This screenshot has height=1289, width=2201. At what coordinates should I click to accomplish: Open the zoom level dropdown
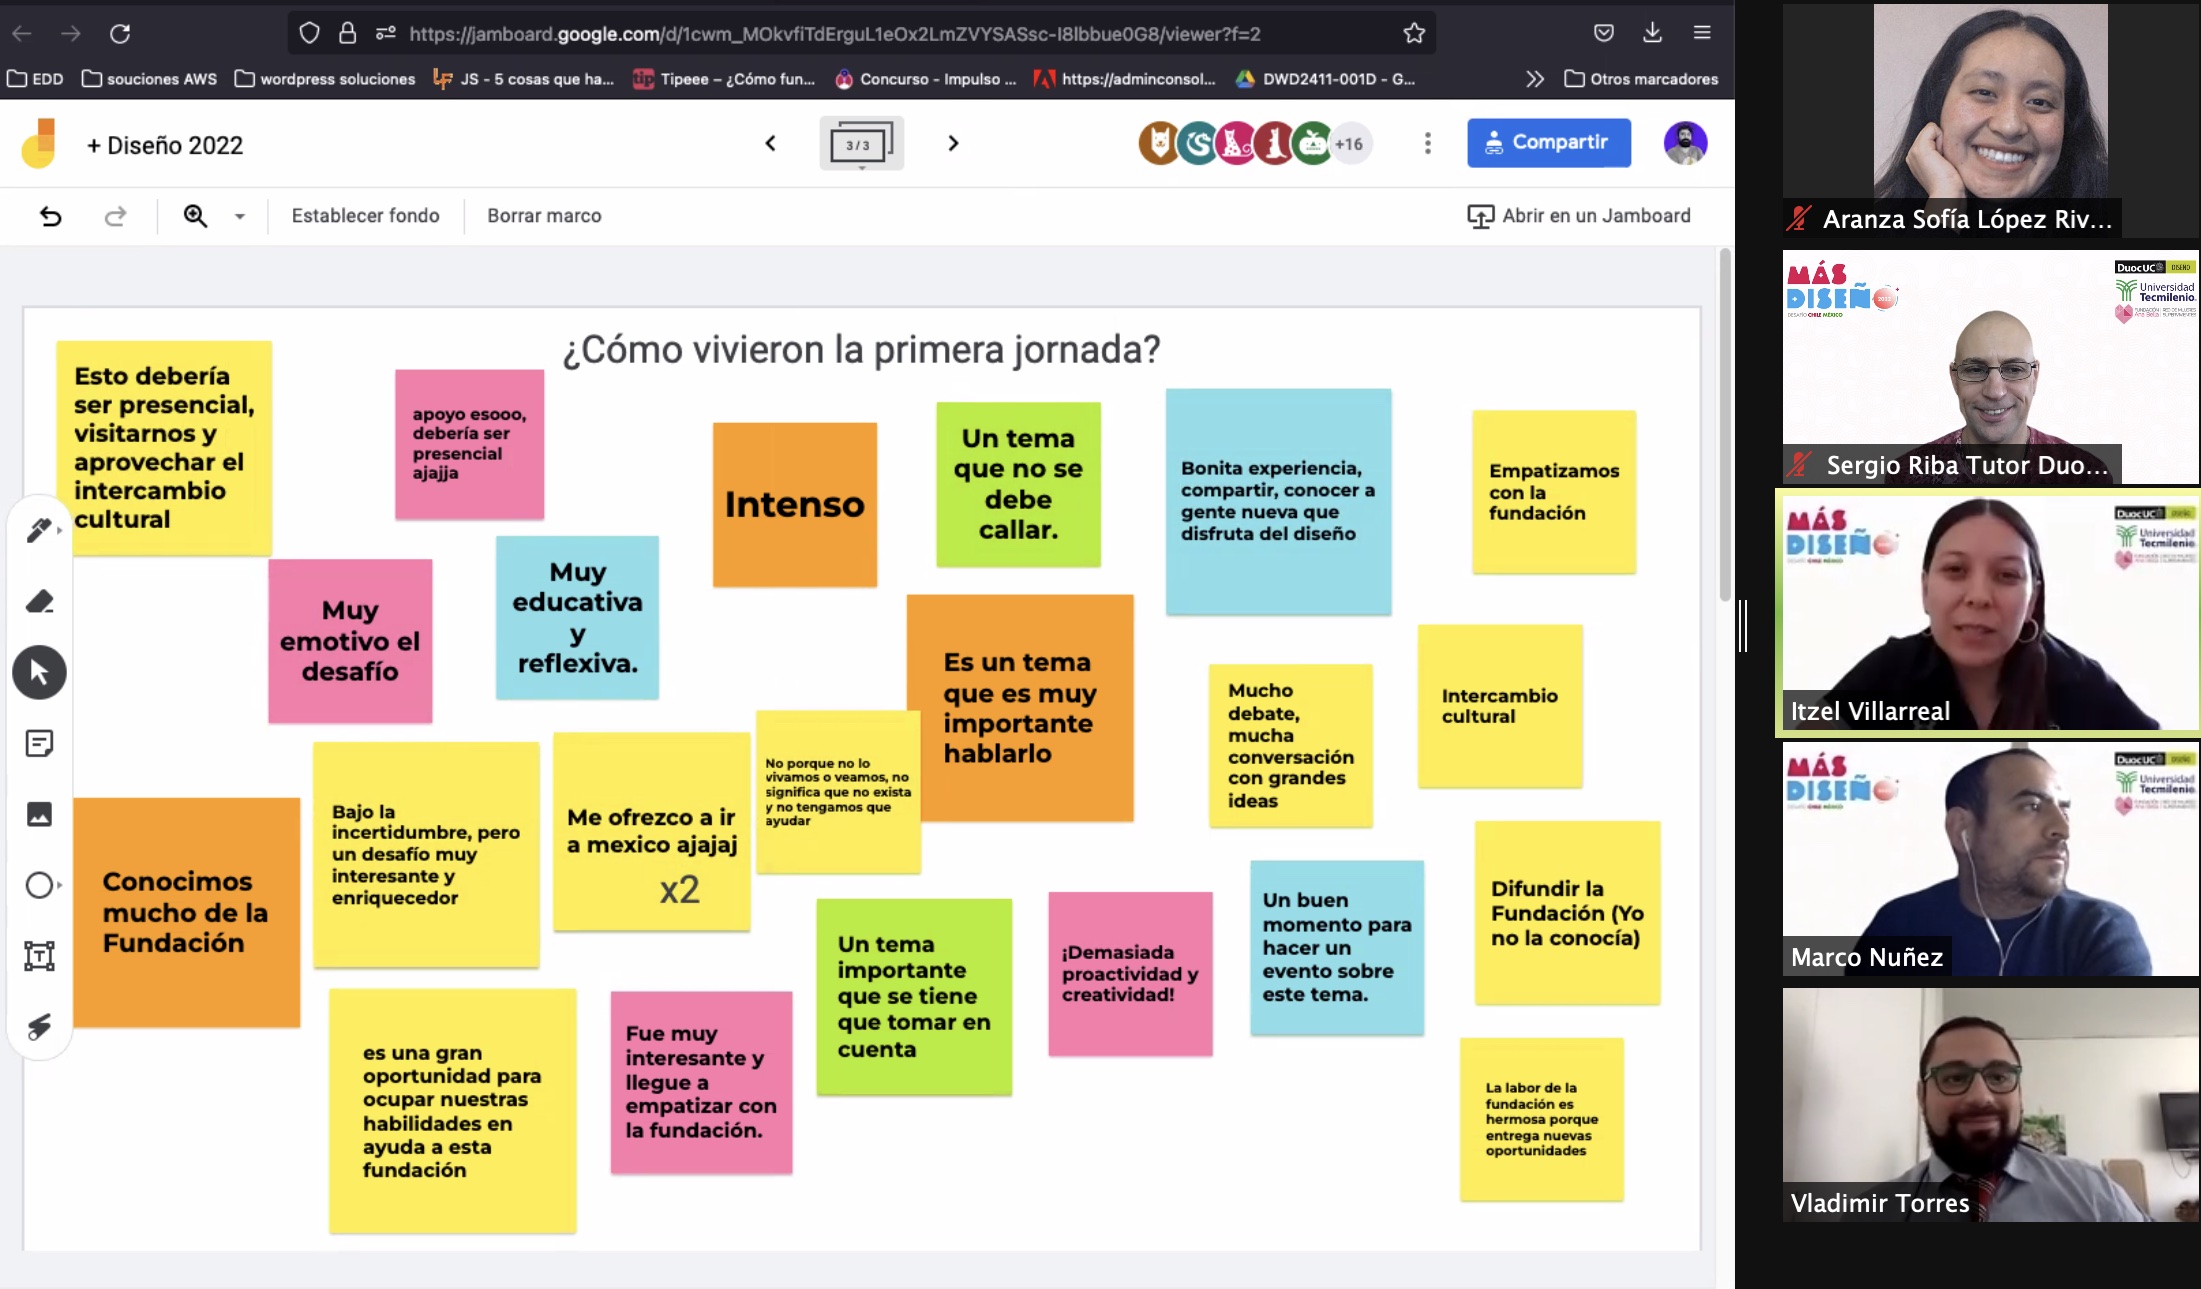click(238, 215)
